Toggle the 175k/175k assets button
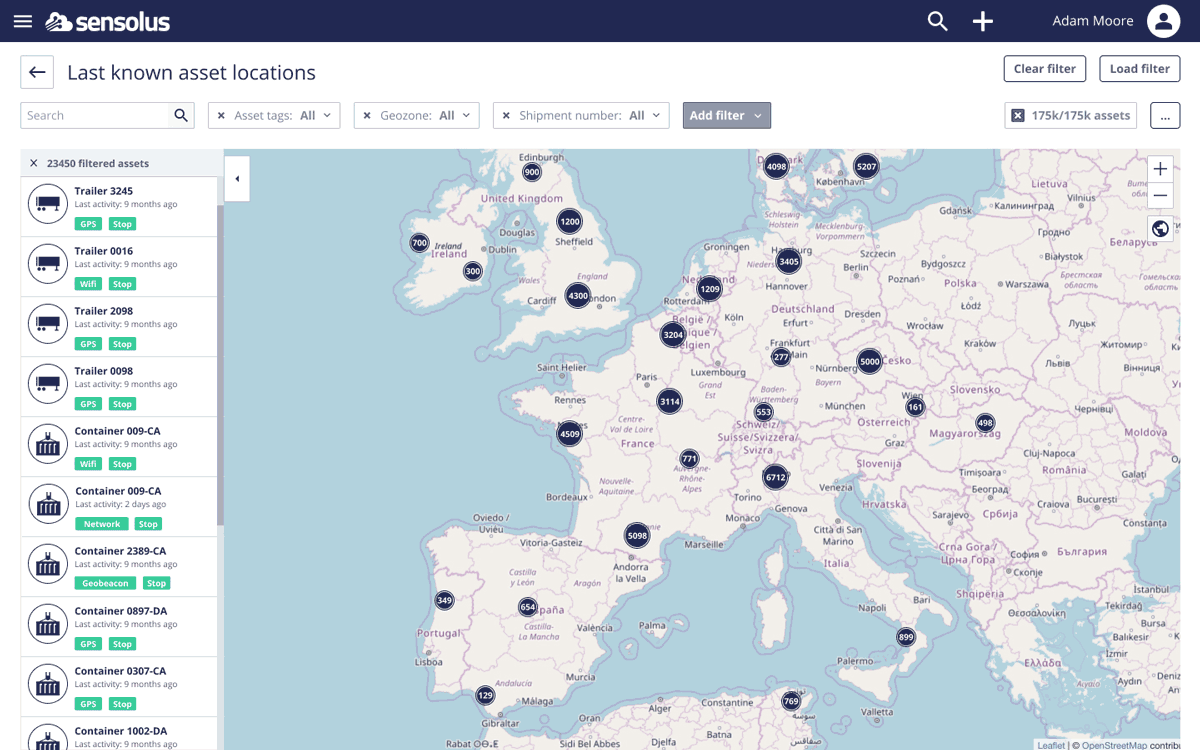Screen dimensions: 1200x750 coord(1071,115)
